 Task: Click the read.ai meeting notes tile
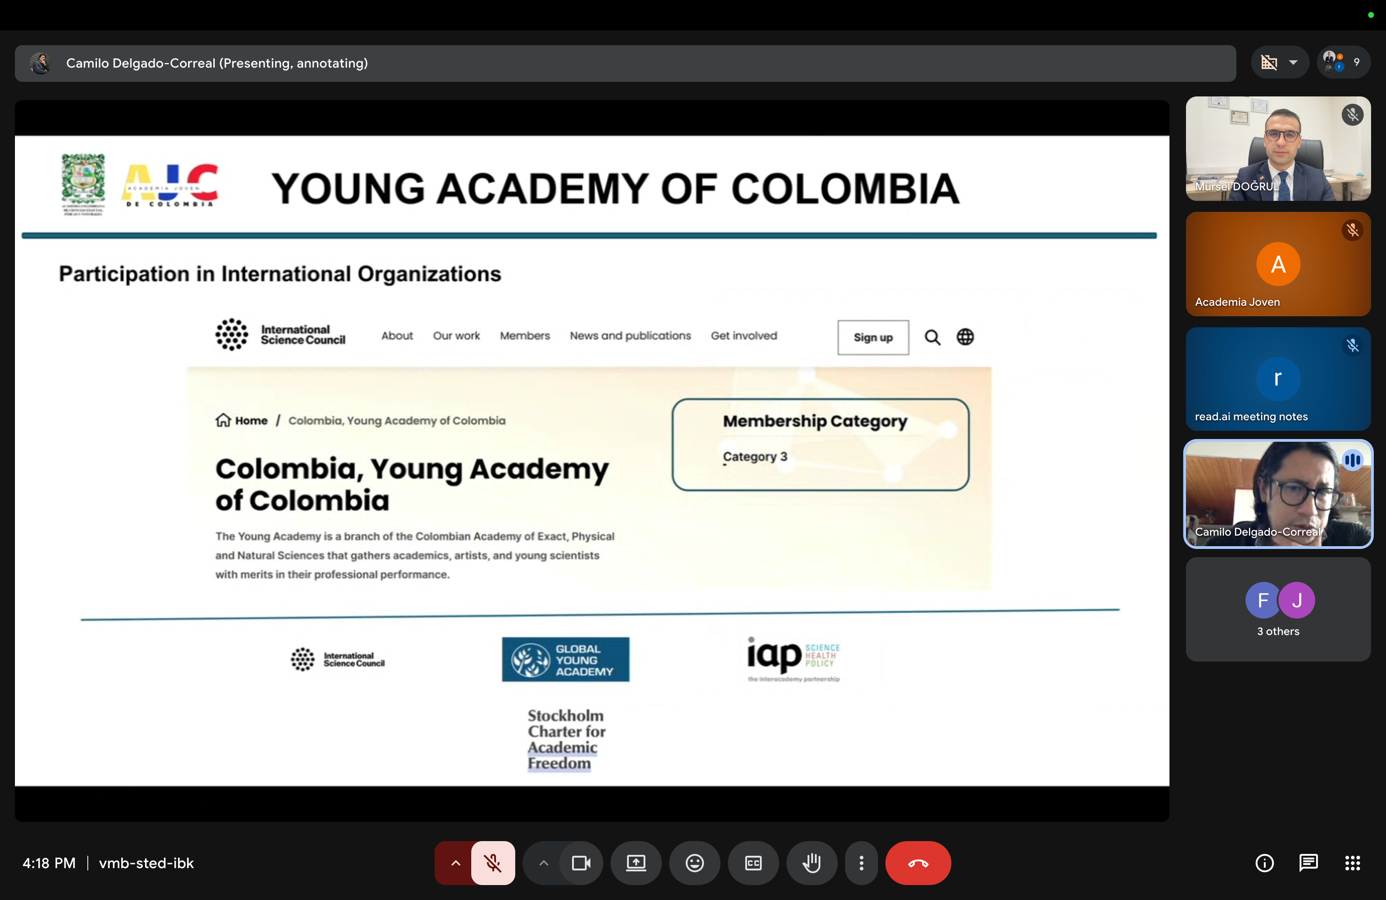(1277, 379)
